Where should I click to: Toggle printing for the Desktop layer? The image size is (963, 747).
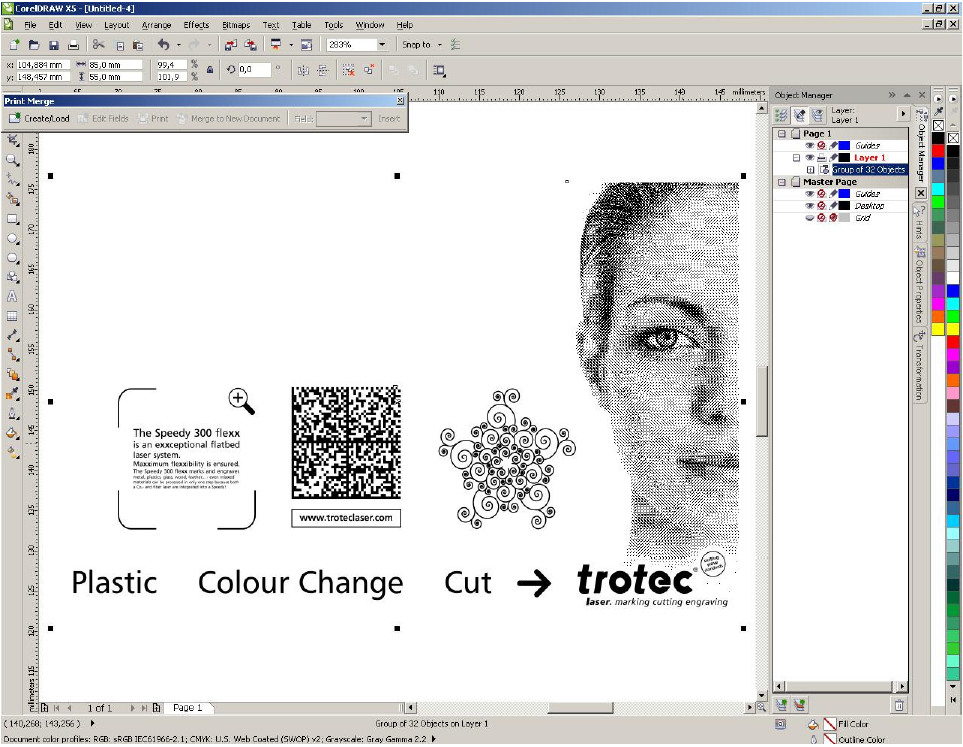point(821,206)
